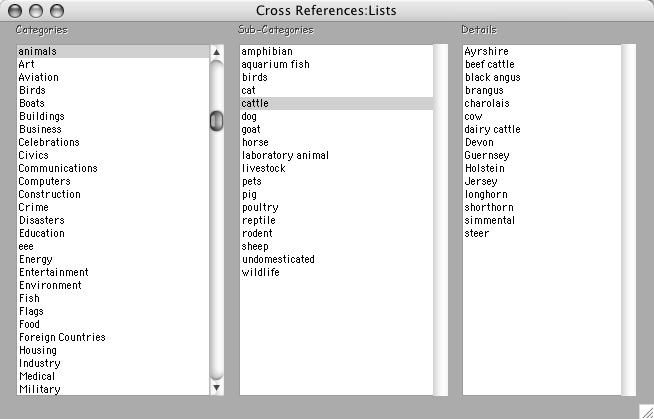Viewport: 654px width, 419px height.
Task: Pick longhorn from Details list
Action: point(486,194)
